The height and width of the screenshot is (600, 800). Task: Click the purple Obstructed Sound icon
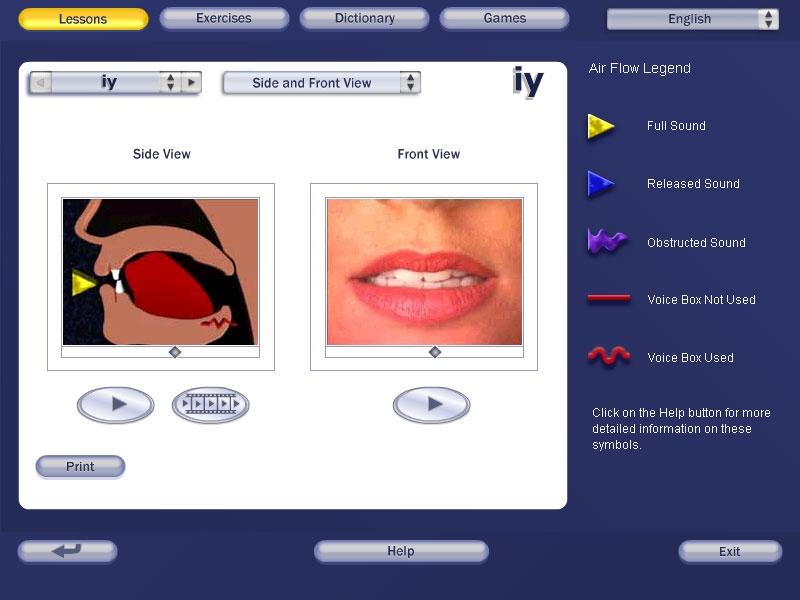pyautogui.click(x=607, y=242)
